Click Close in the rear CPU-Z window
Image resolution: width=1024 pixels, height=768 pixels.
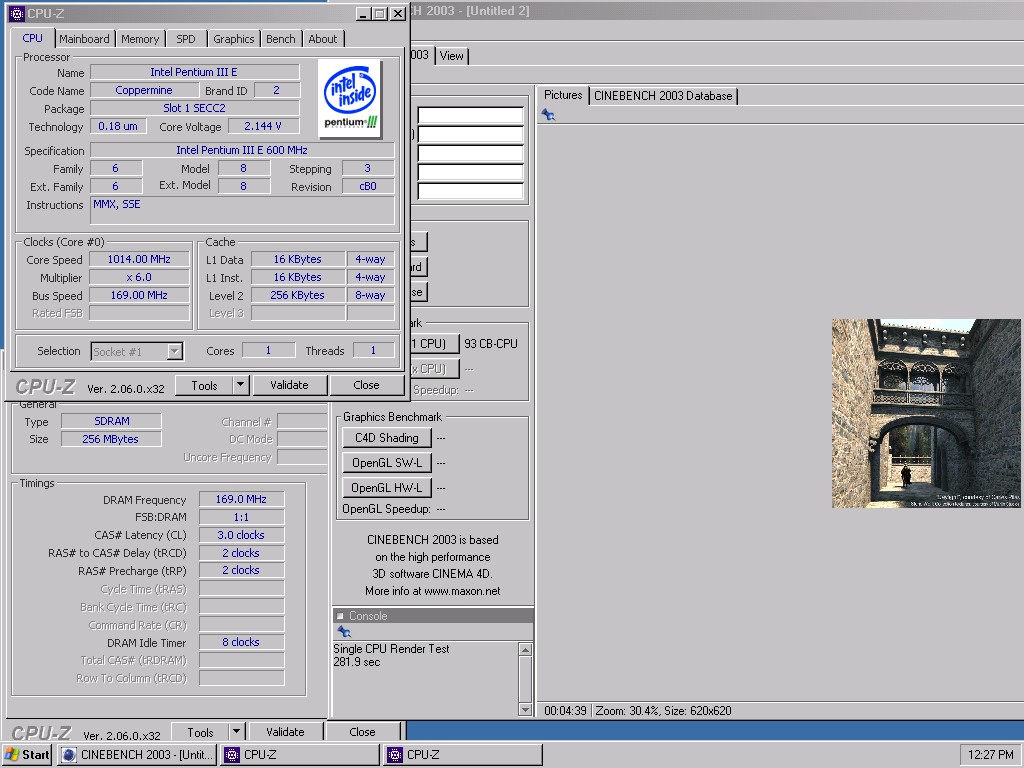click(362, 732)
